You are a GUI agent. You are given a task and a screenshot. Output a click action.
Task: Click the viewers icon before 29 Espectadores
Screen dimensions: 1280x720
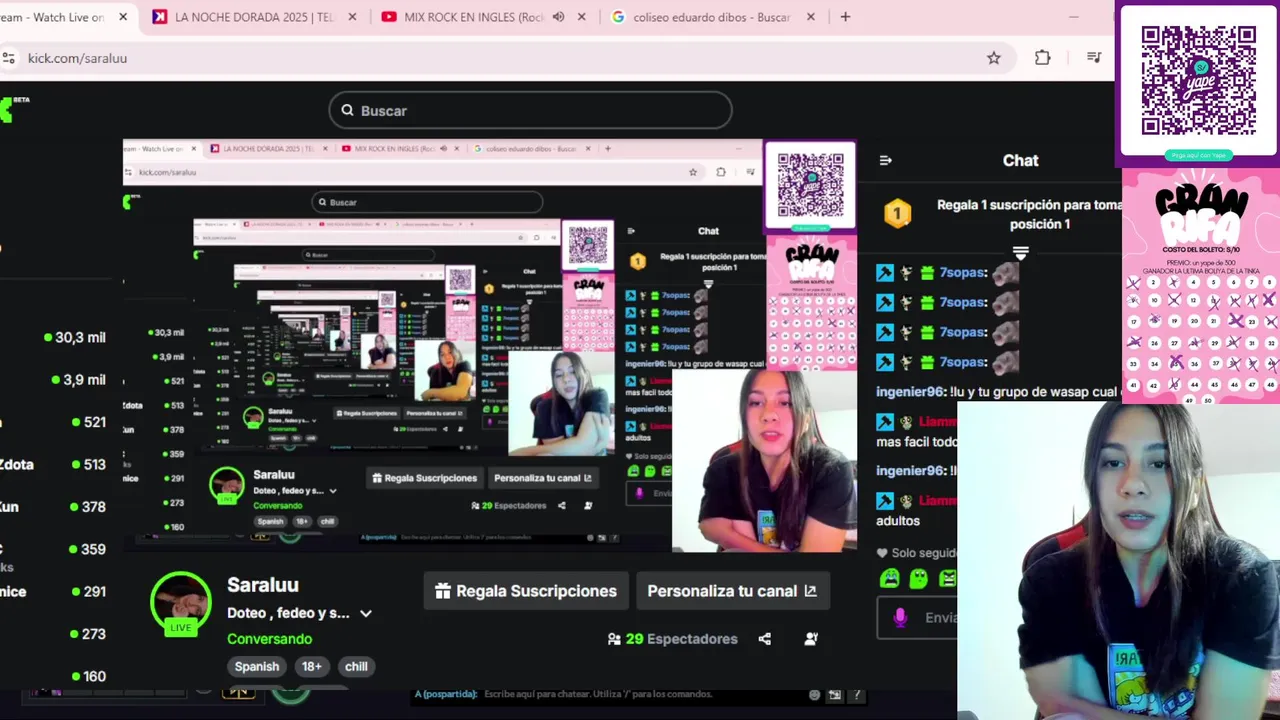pos(614,639)
